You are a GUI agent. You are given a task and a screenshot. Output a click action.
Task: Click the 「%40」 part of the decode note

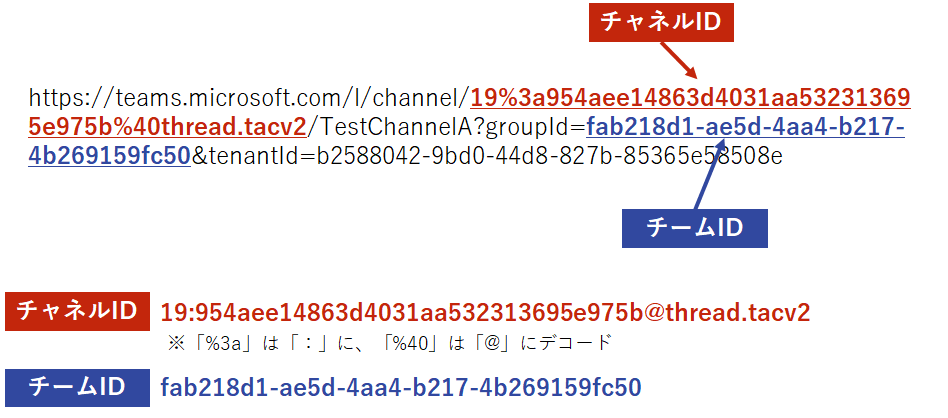coord(418,342)
